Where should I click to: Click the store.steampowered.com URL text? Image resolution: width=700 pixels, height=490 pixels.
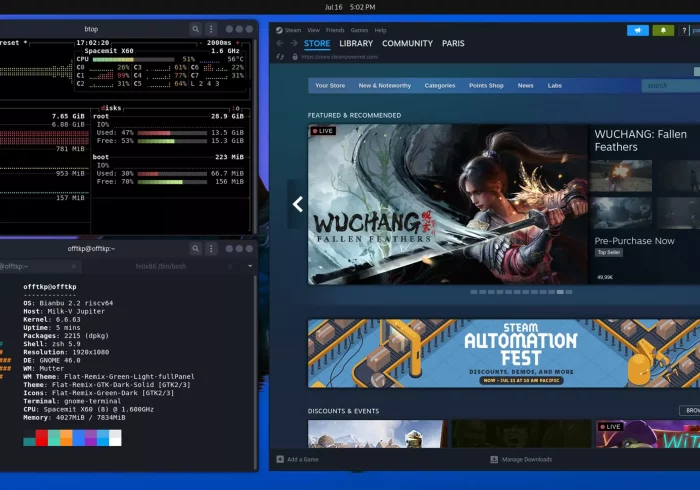tap(340, 57)
